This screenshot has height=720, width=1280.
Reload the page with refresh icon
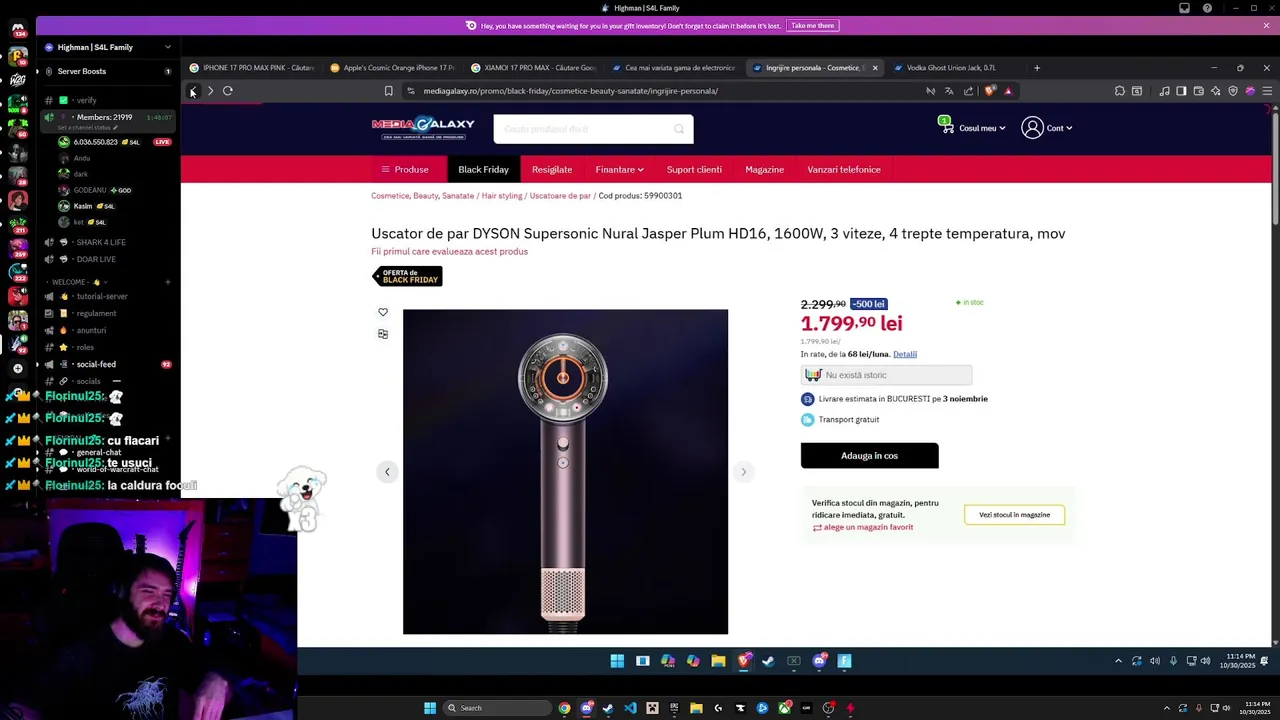[228, 91]
